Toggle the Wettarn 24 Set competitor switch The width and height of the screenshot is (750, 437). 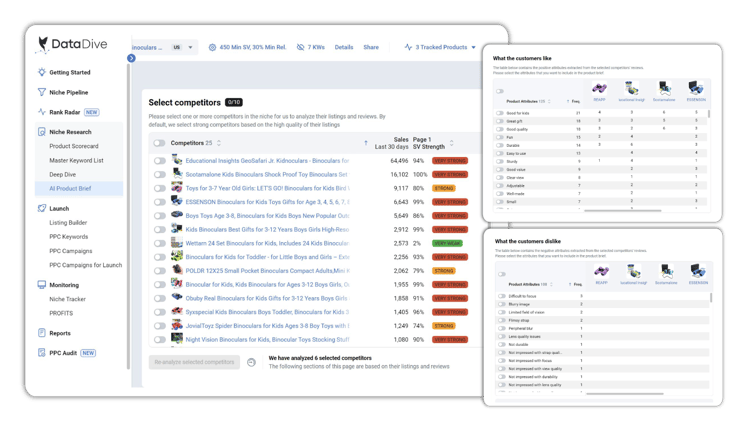click(160, 243)
